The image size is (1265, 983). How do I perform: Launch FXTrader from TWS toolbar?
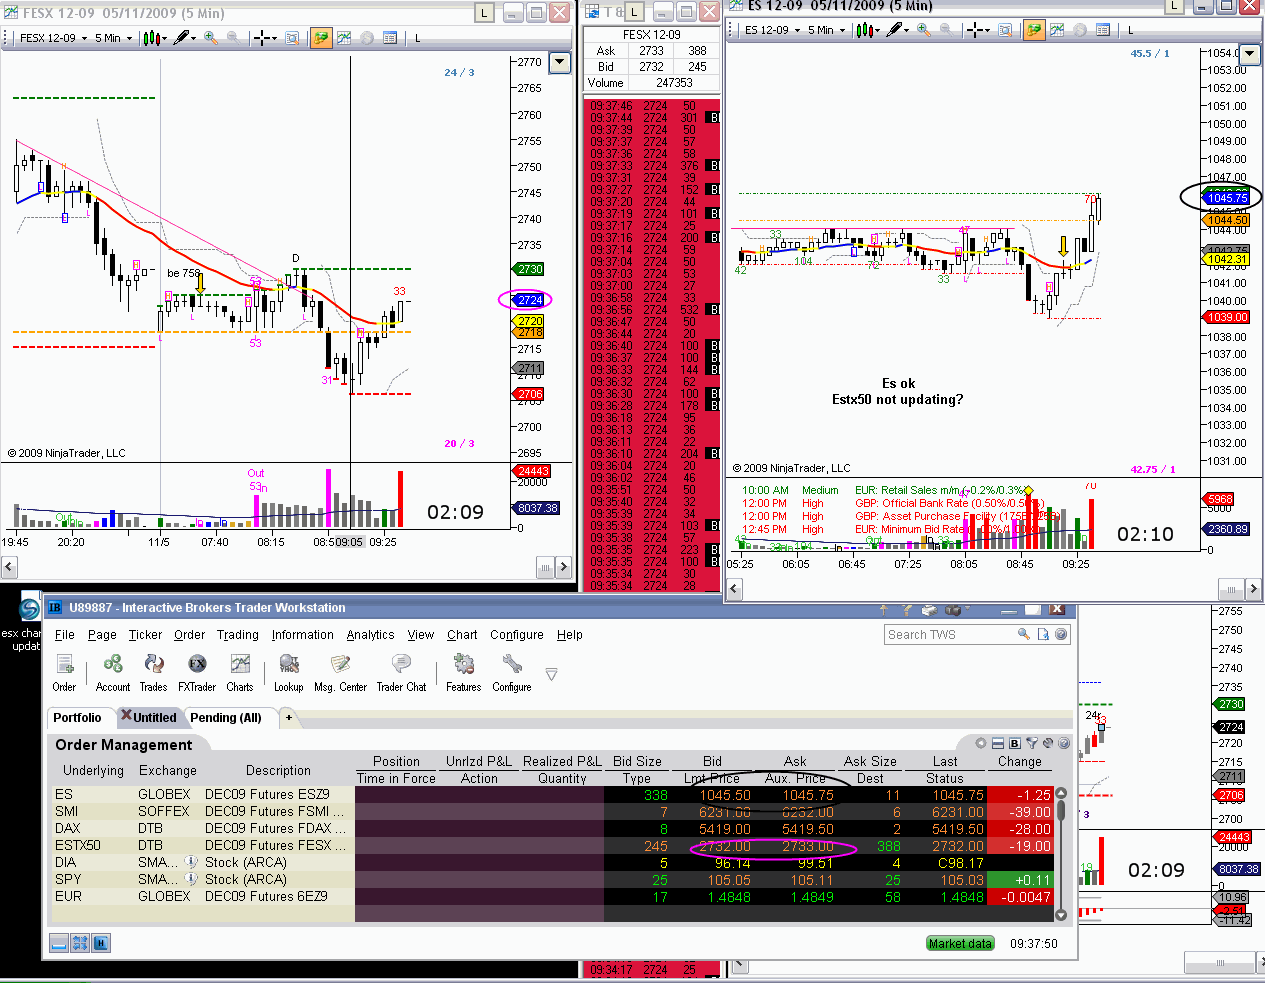pos(197,672)
